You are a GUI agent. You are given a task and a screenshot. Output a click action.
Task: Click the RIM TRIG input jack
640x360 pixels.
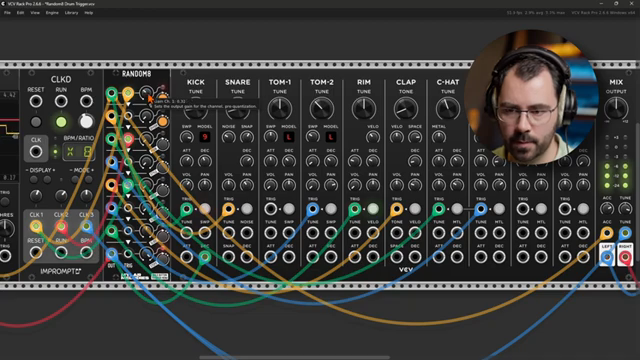pyautogui.click(x=355, y=209)
